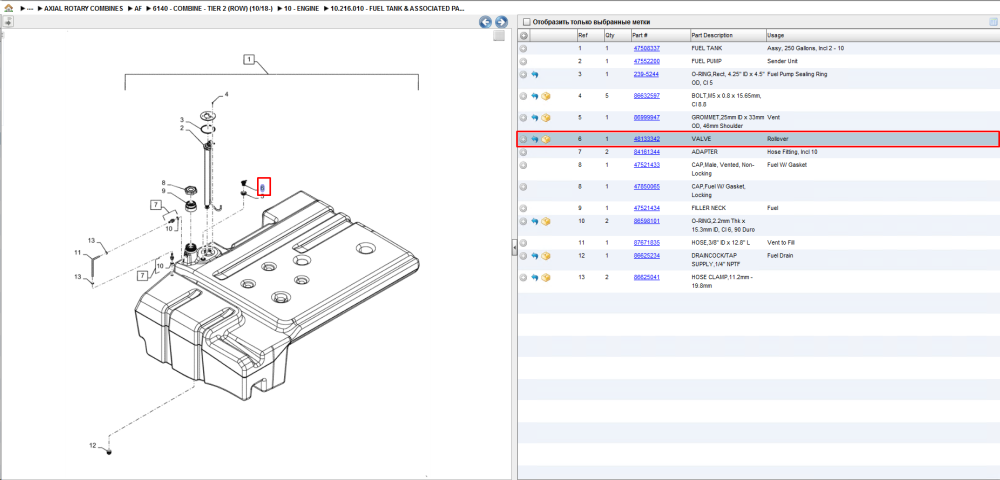Select the 'Vent to Fill' usage cell
The width and height of the screenshot is (1000, 480).
coord(782,243)
